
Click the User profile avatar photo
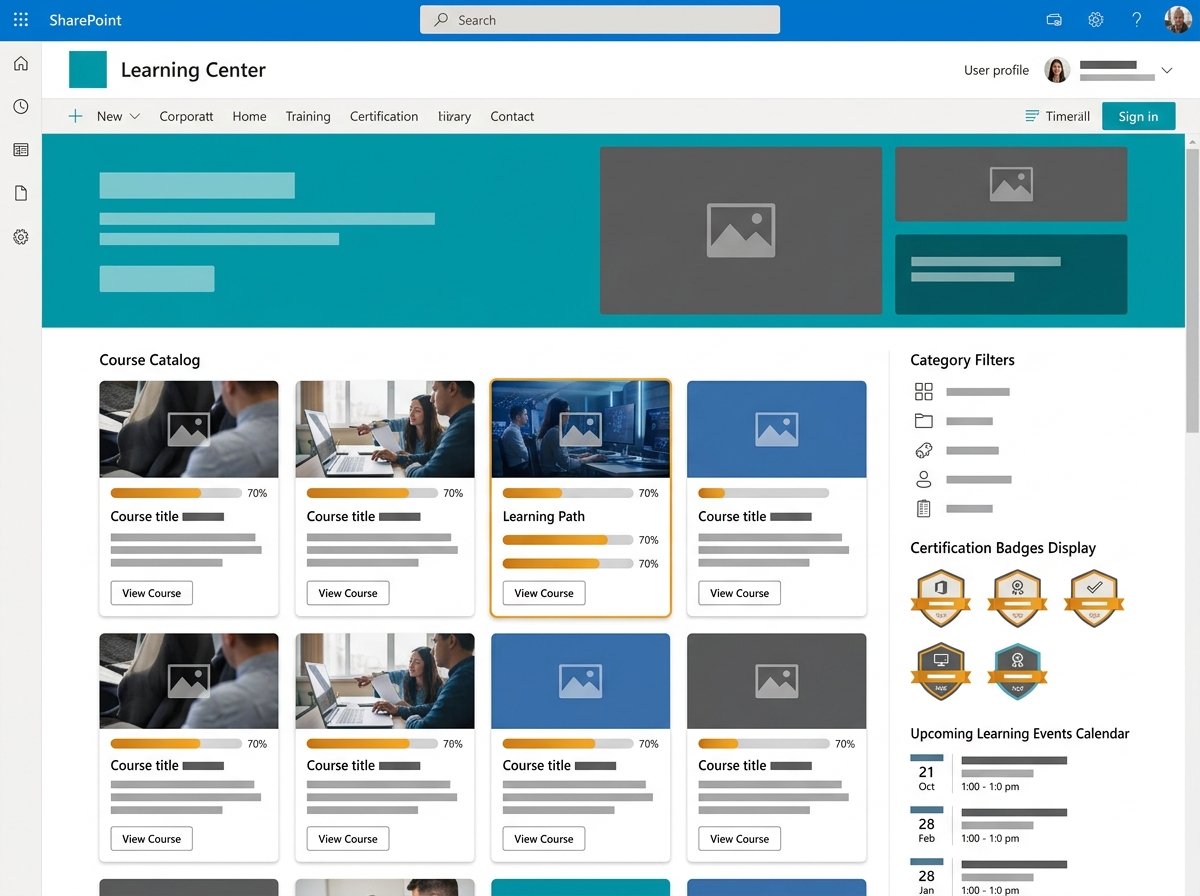point(1057,70)
